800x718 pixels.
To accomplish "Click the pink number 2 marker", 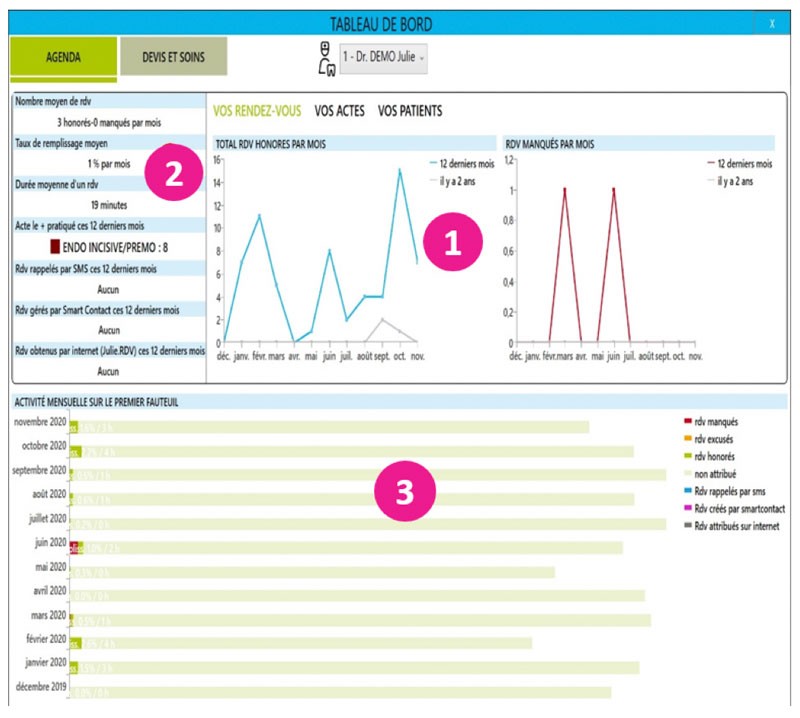I will pos(173,174).
